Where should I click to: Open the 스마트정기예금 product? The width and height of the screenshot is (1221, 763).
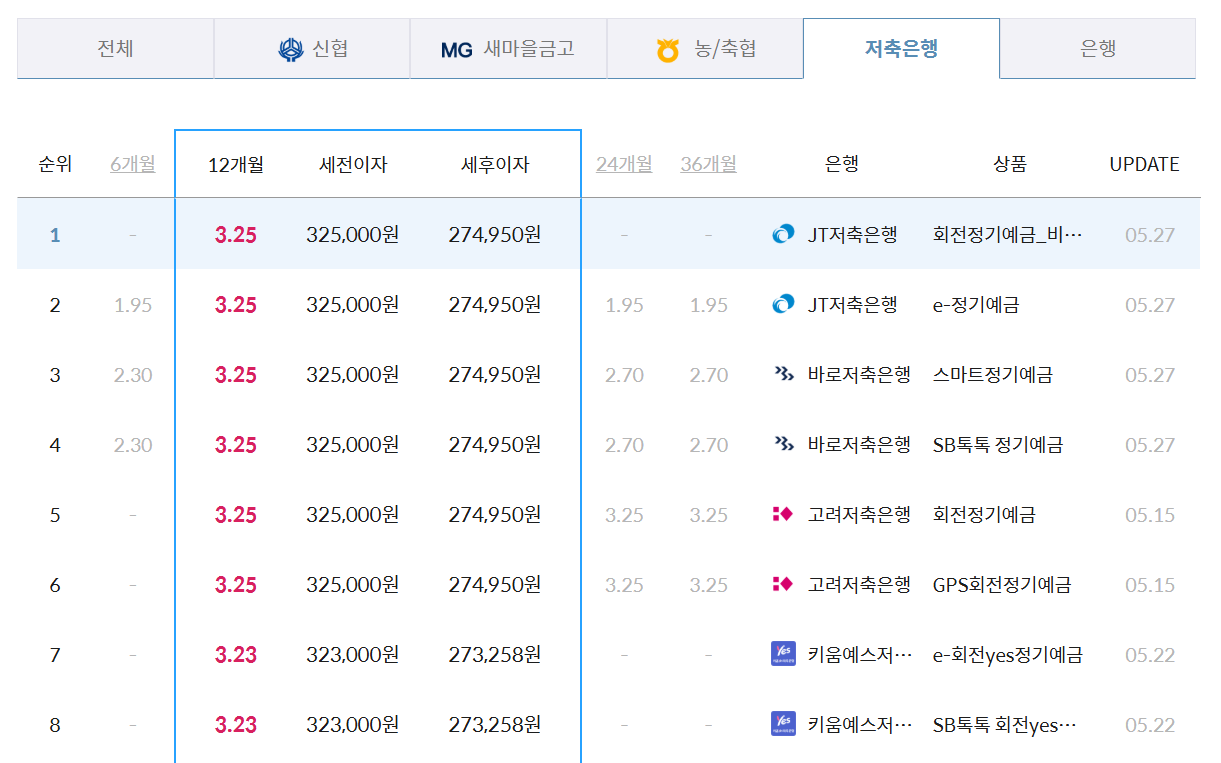click(992, 374)
